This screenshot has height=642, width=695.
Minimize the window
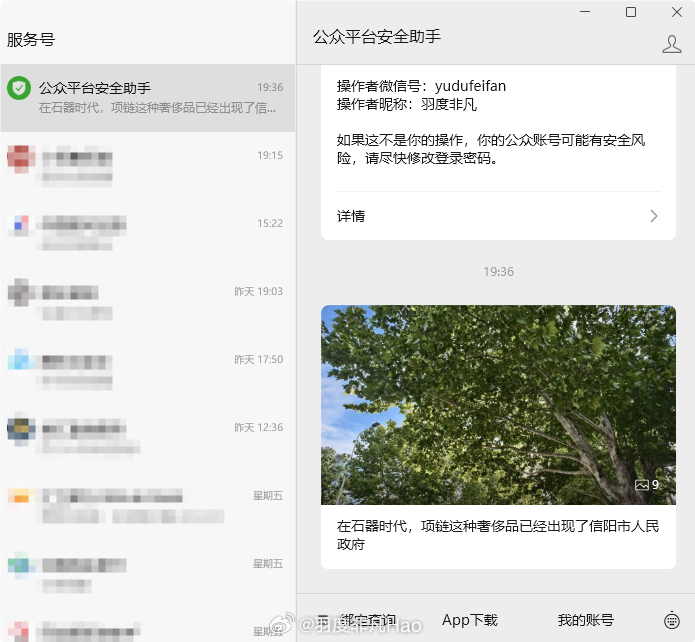[x=585, y=12]
